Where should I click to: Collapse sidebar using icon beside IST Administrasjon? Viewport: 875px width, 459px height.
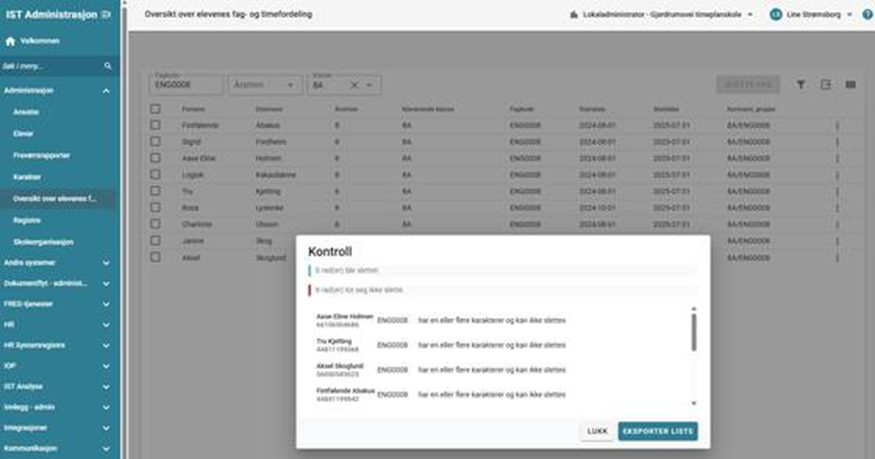pyautogui.click(x=106, y=15)
